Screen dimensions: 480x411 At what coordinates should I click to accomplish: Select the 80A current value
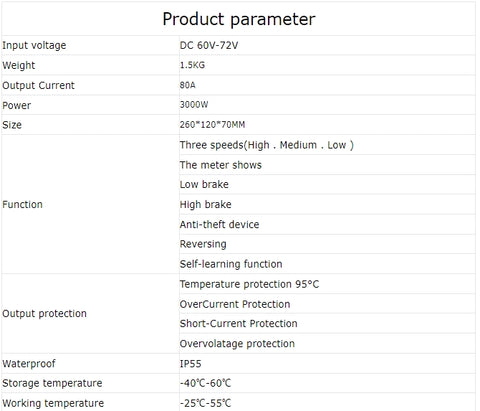[188, 85]
